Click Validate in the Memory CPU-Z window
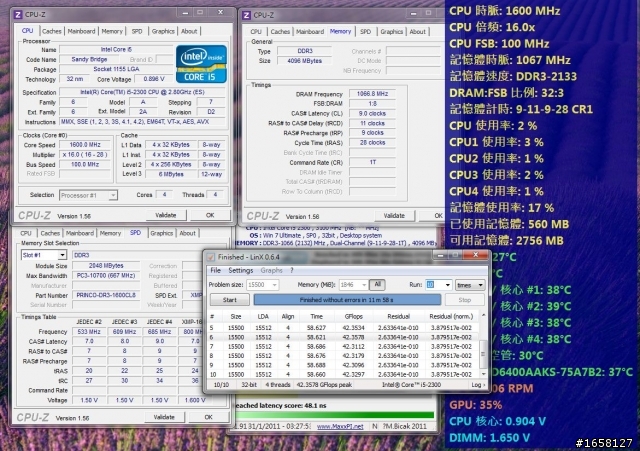This screenshot has width=640, height=451. click(x=394, y=216)
